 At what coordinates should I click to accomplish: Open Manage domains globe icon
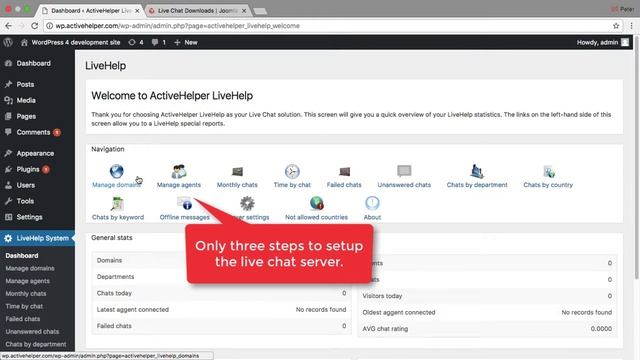[116, 171]
